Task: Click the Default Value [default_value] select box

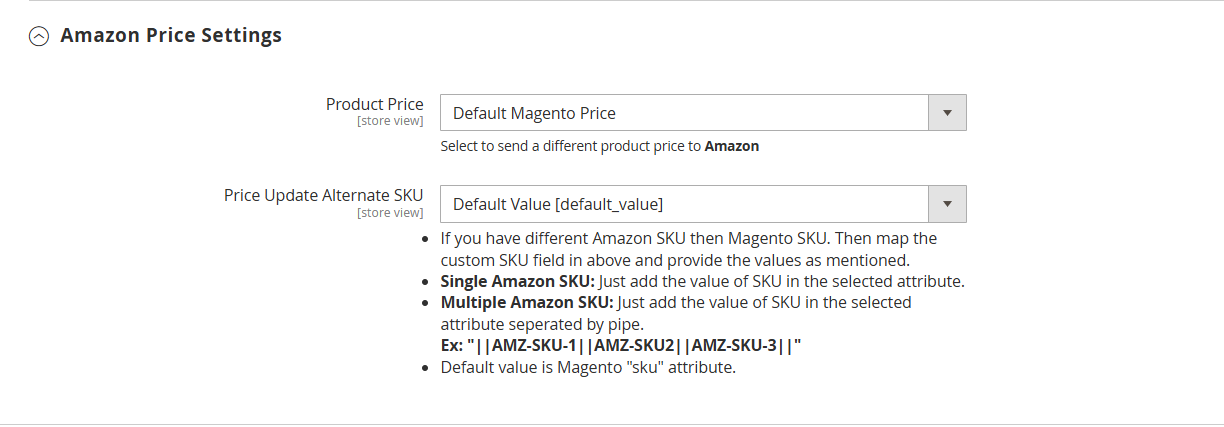Action: click(685, 204)
